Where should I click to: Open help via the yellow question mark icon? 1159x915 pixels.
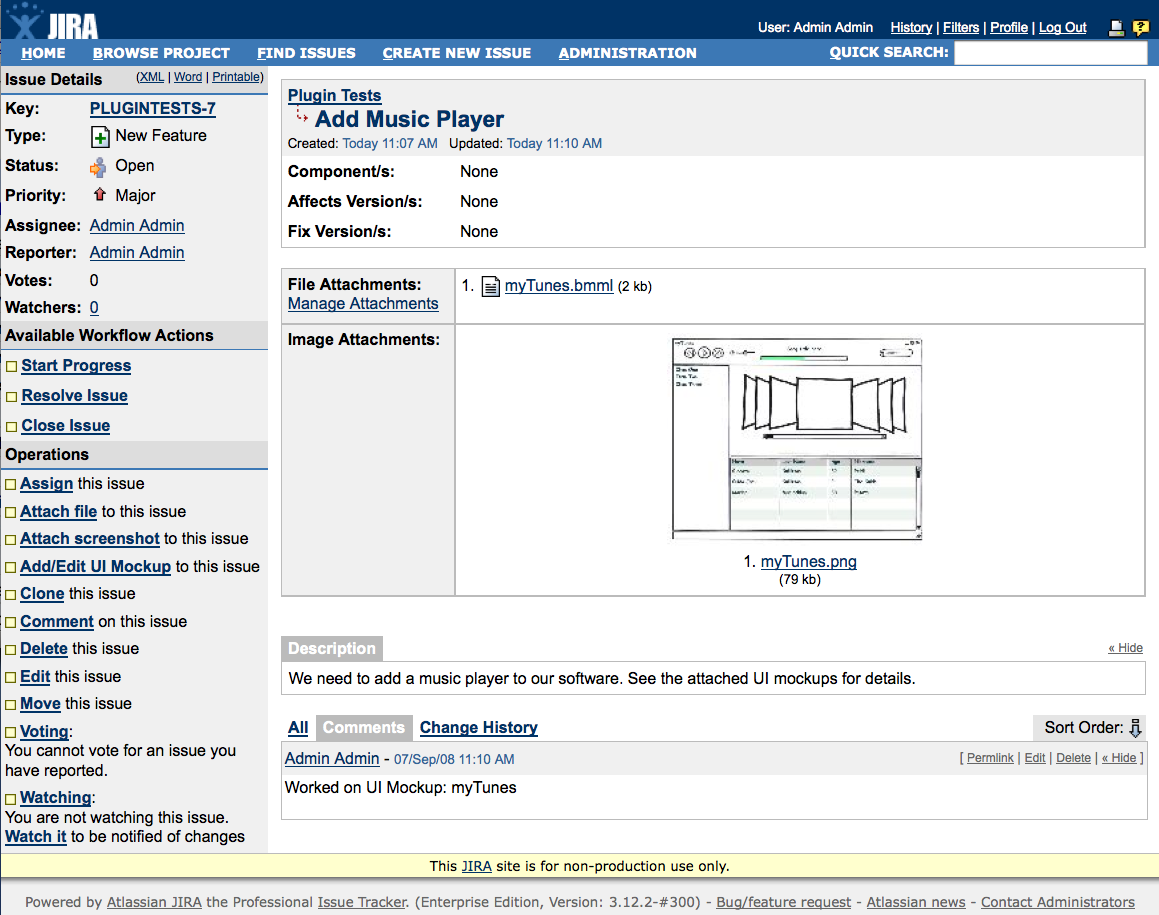tap(1140, 28)
